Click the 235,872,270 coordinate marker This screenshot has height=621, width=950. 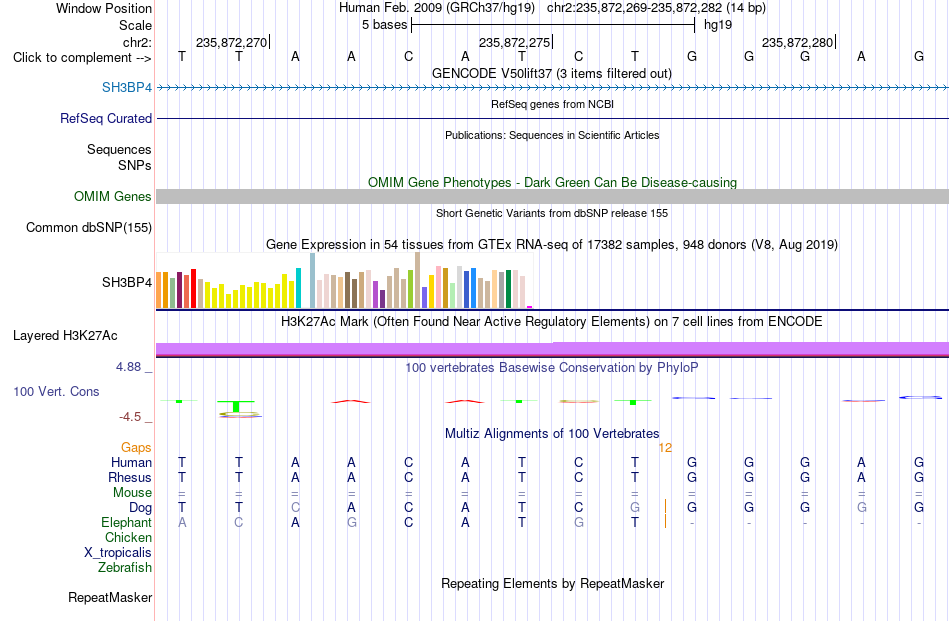coord(231,42)
